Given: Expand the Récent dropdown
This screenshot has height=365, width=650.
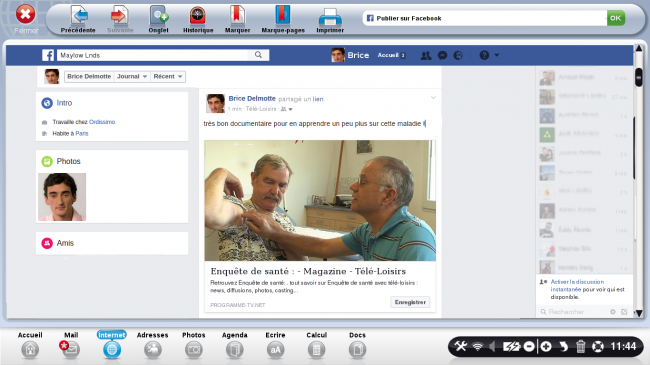Looking at the screenshot, I should click(x=168, y=76).
